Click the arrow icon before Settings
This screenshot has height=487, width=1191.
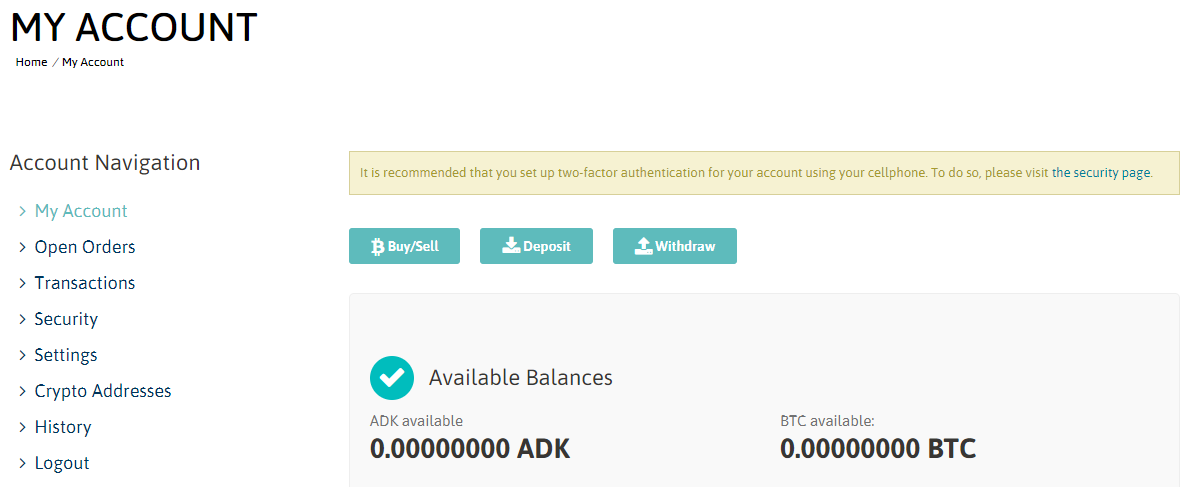22,356
